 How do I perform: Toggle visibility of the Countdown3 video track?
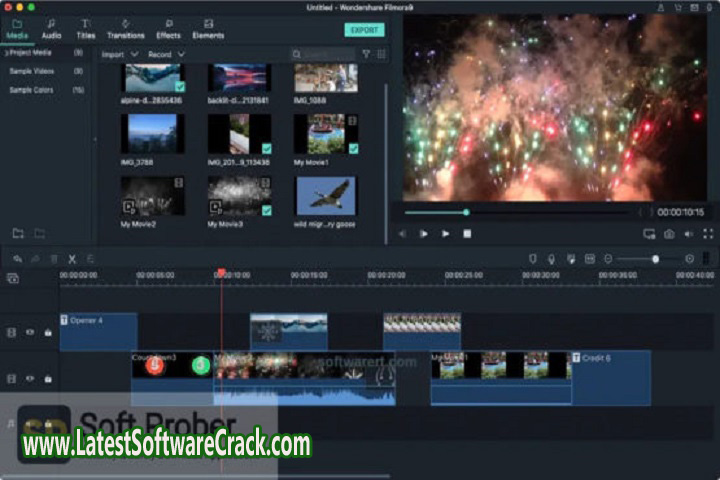point(30,379)
